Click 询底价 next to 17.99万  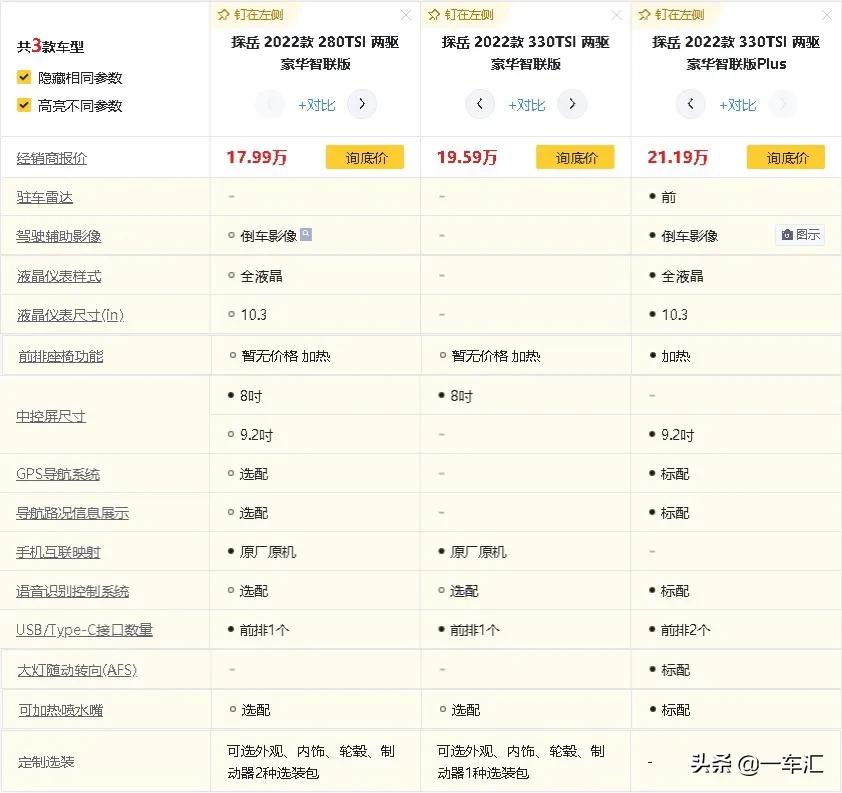pyautogui.click(x=364, y=157)
